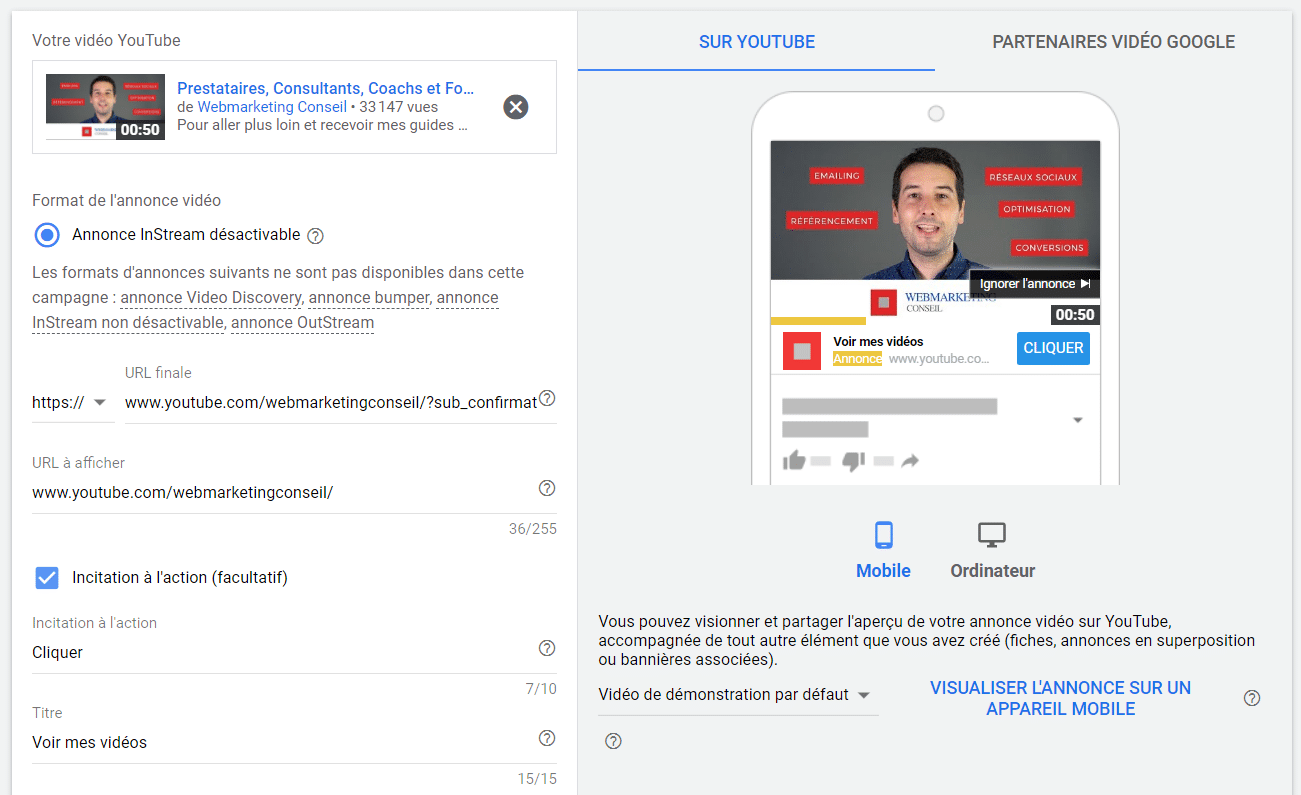Select the Mobile preview phone icon

coord(883,536)
